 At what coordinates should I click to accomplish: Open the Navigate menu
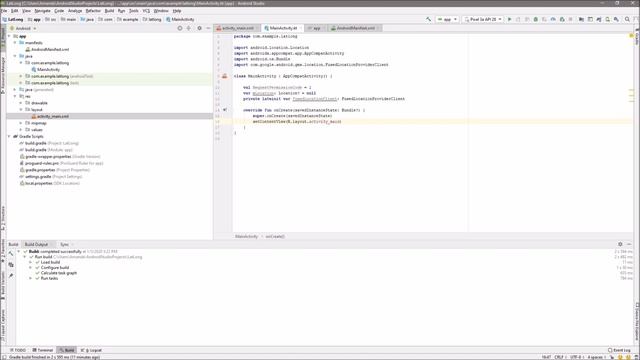pos(42,11)
